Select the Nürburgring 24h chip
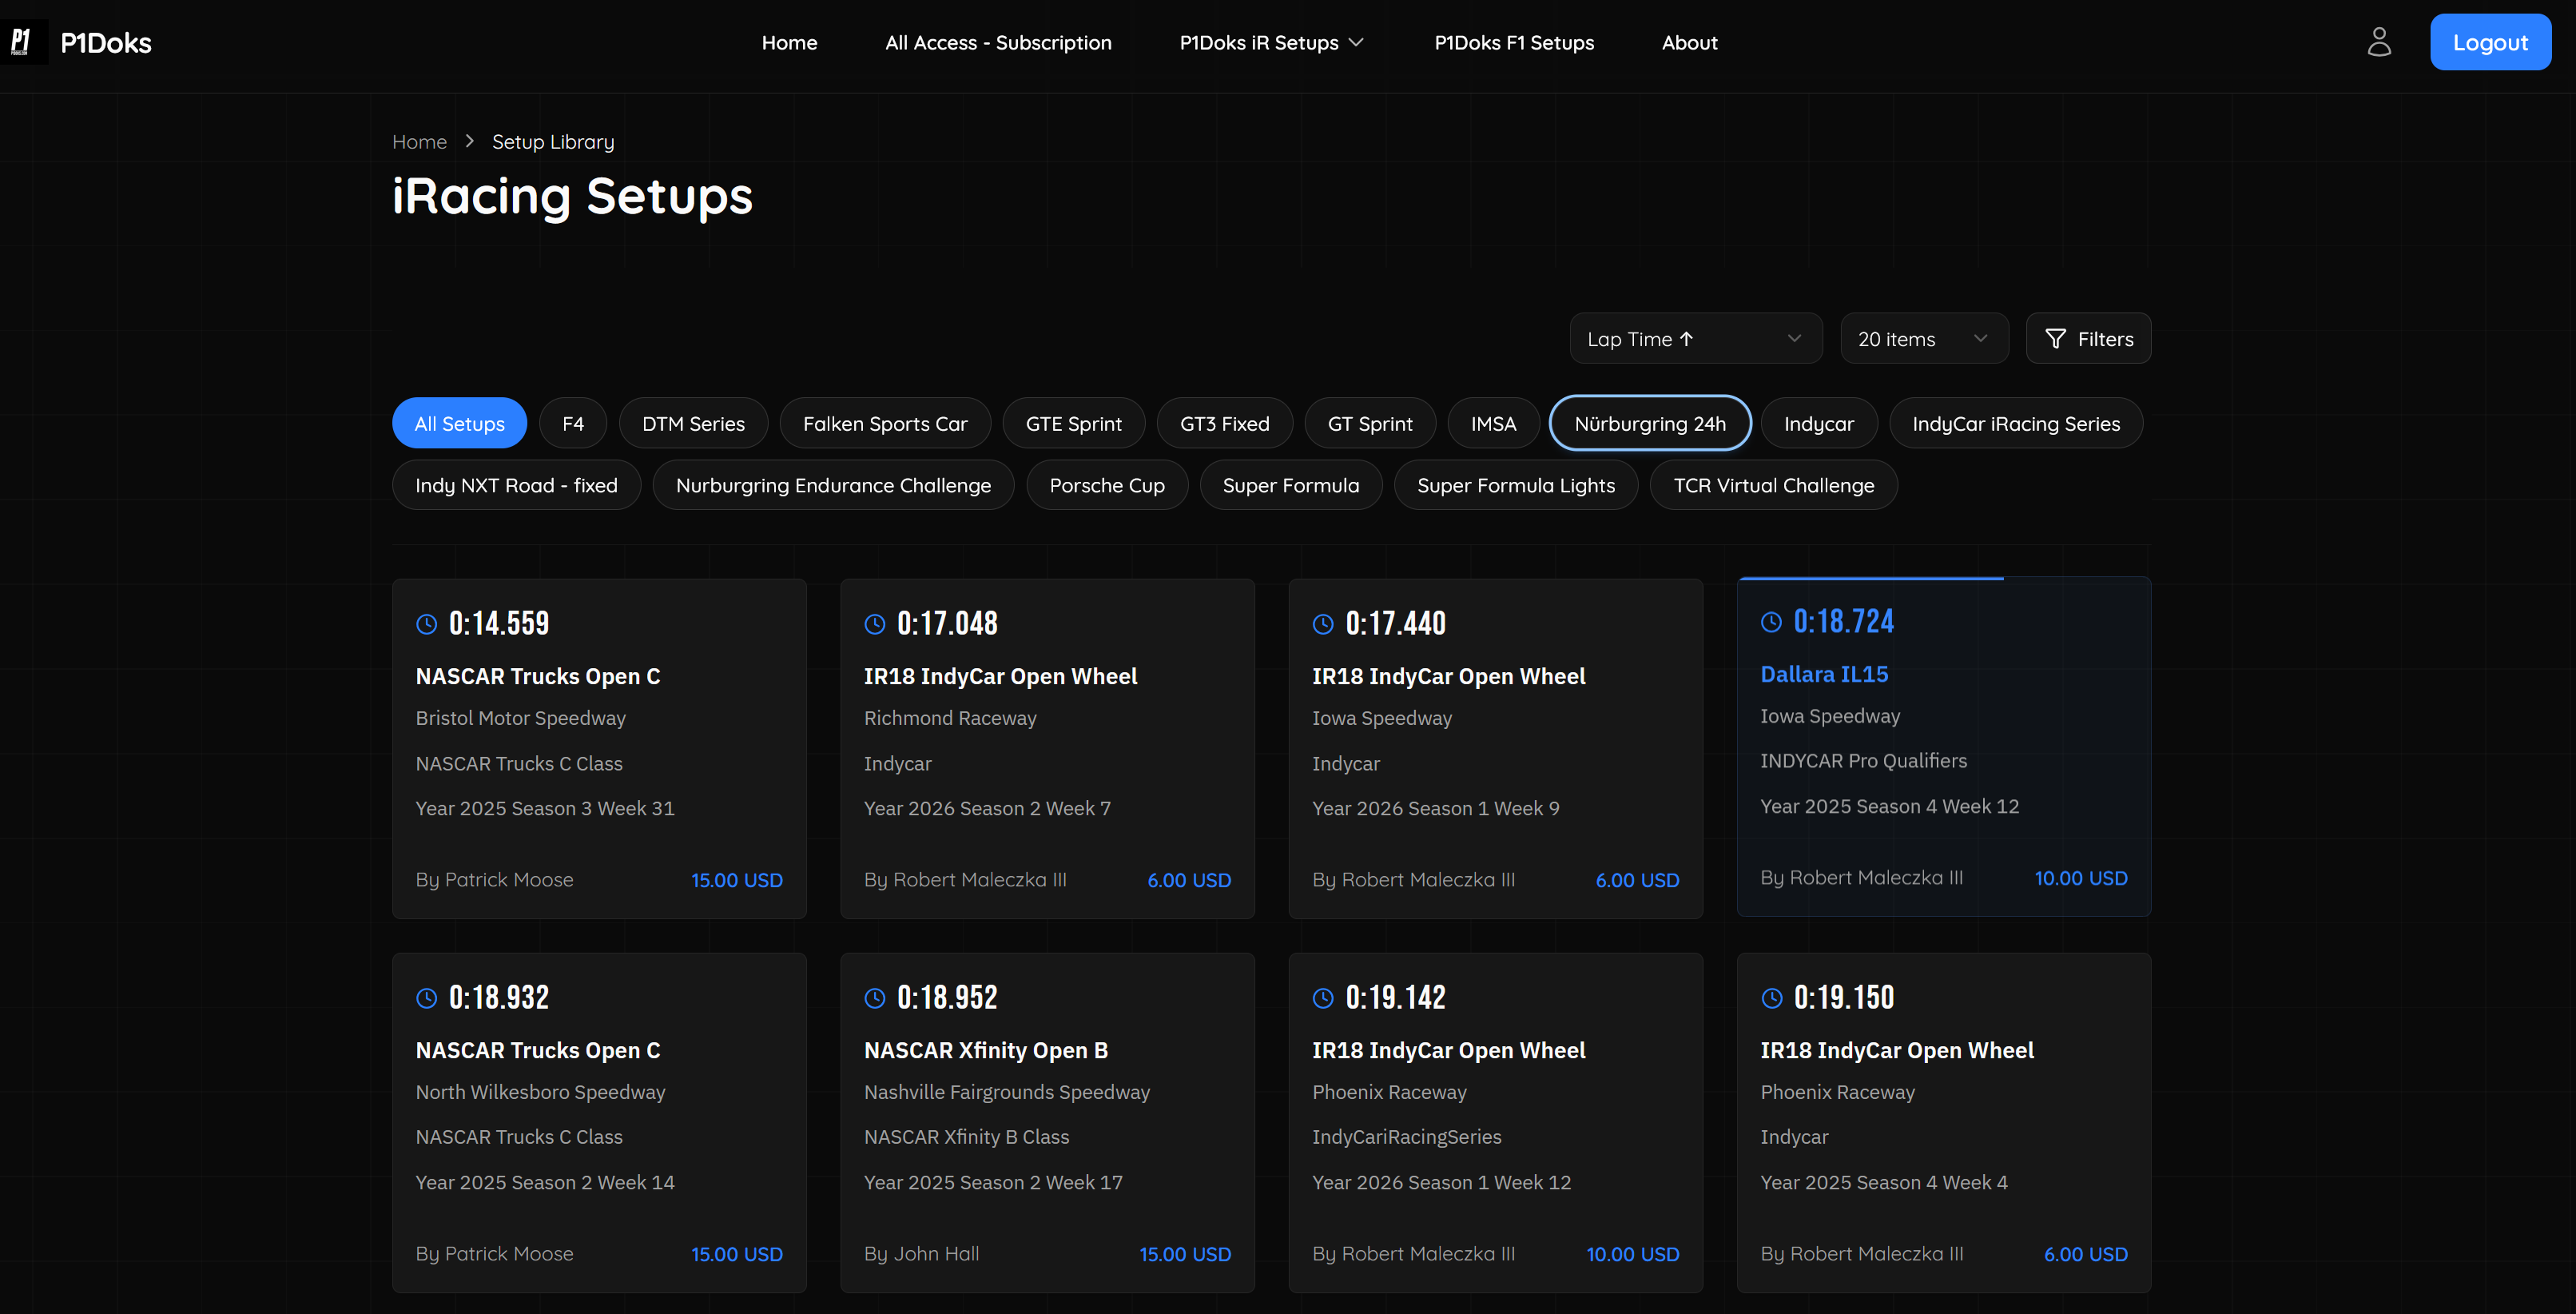2576x1314 pixels. [x=1650, y=424]
